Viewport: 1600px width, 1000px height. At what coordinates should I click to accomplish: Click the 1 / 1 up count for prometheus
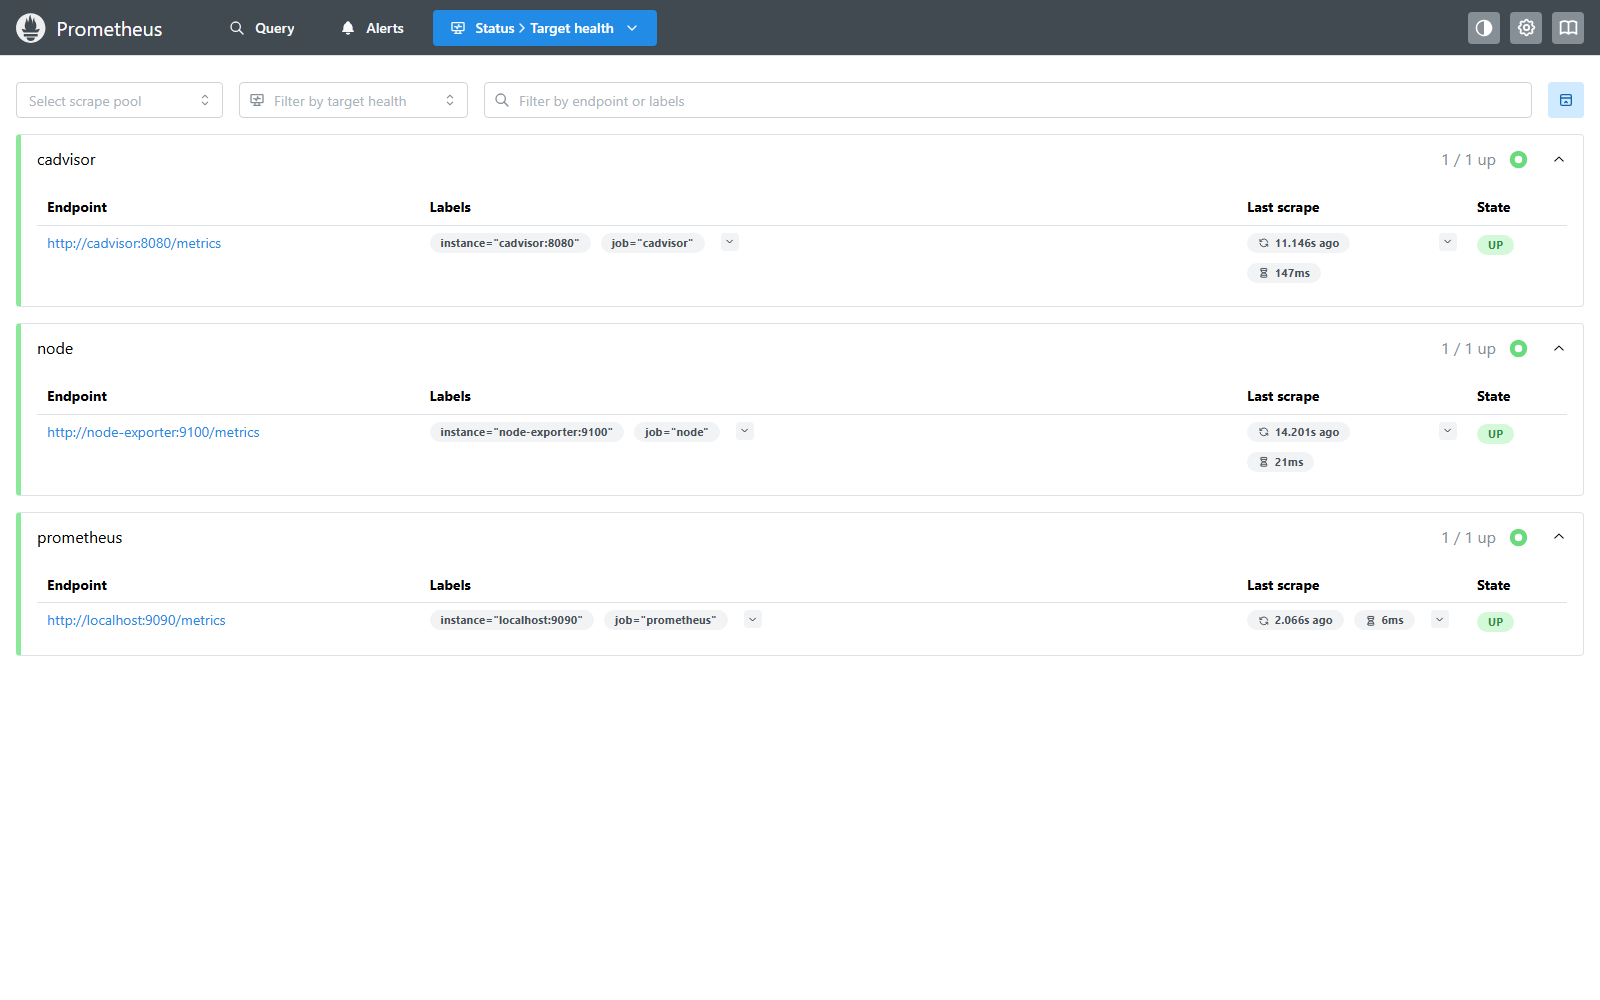point(1468,538)
